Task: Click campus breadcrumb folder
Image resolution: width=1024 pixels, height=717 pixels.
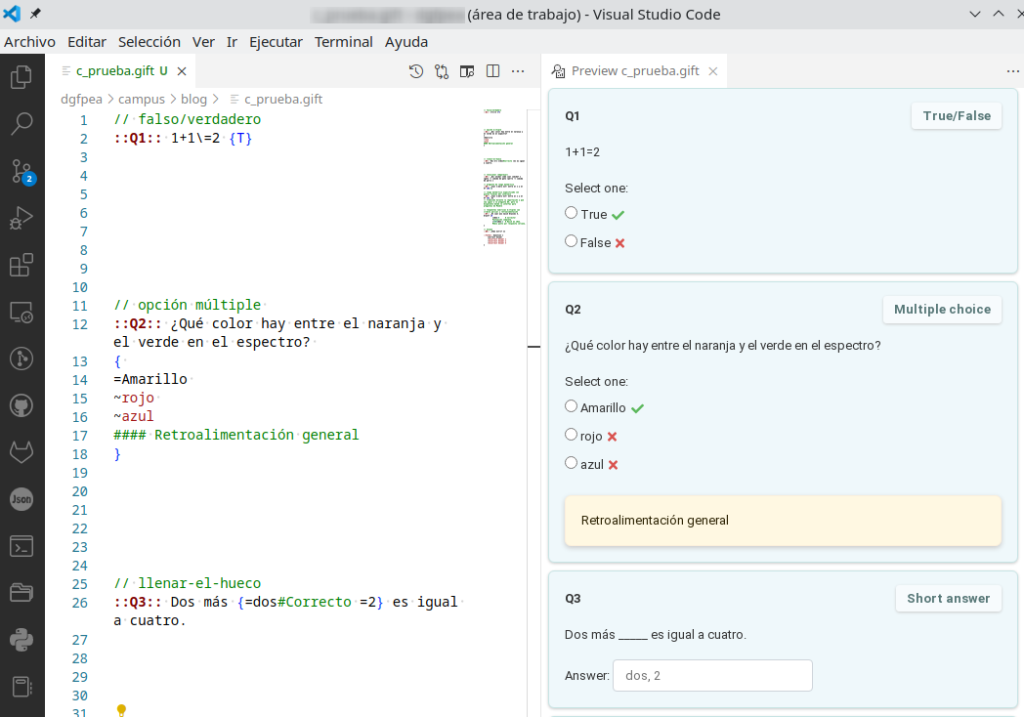Action: tap(141, 99)
